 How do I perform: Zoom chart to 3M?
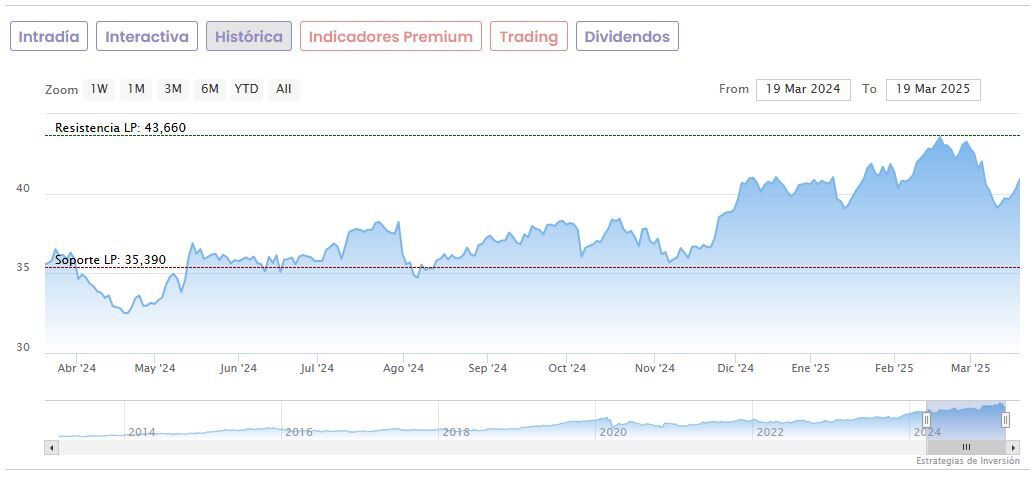click(x=173, y=89)
